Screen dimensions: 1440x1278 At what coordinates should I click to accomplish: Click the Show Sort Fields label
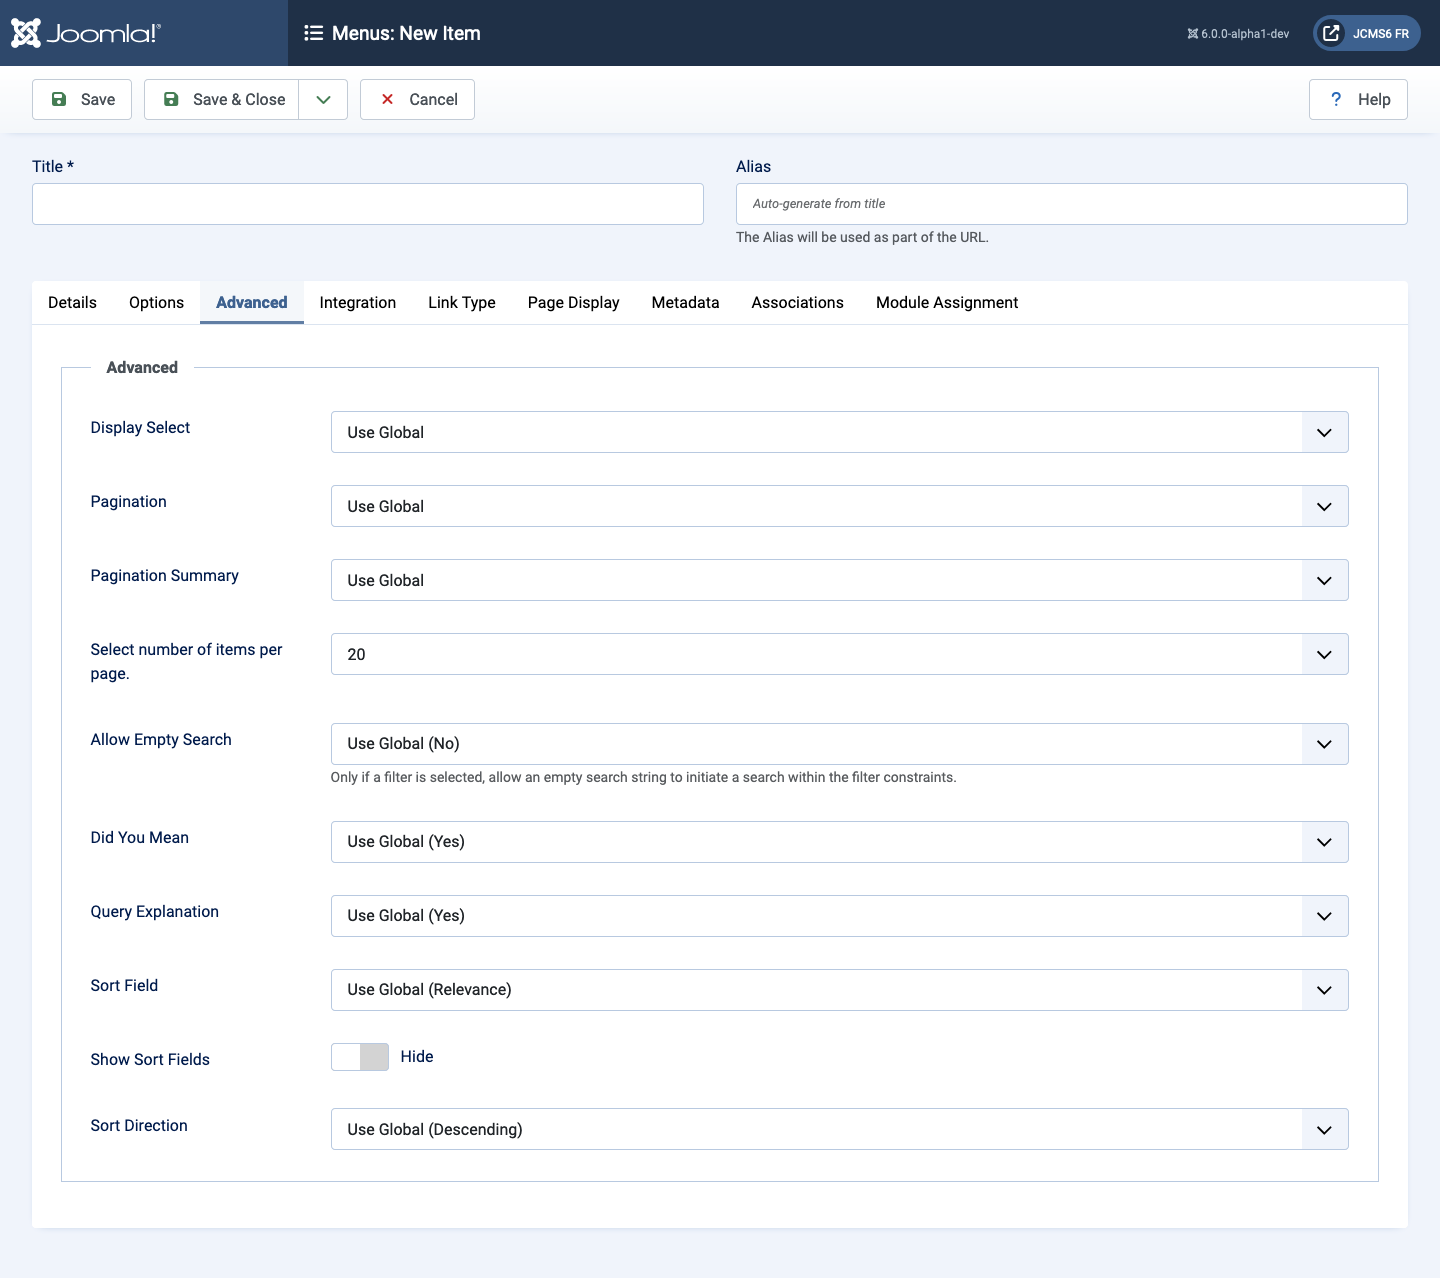pyautogui.click(x=150, y=1059)
